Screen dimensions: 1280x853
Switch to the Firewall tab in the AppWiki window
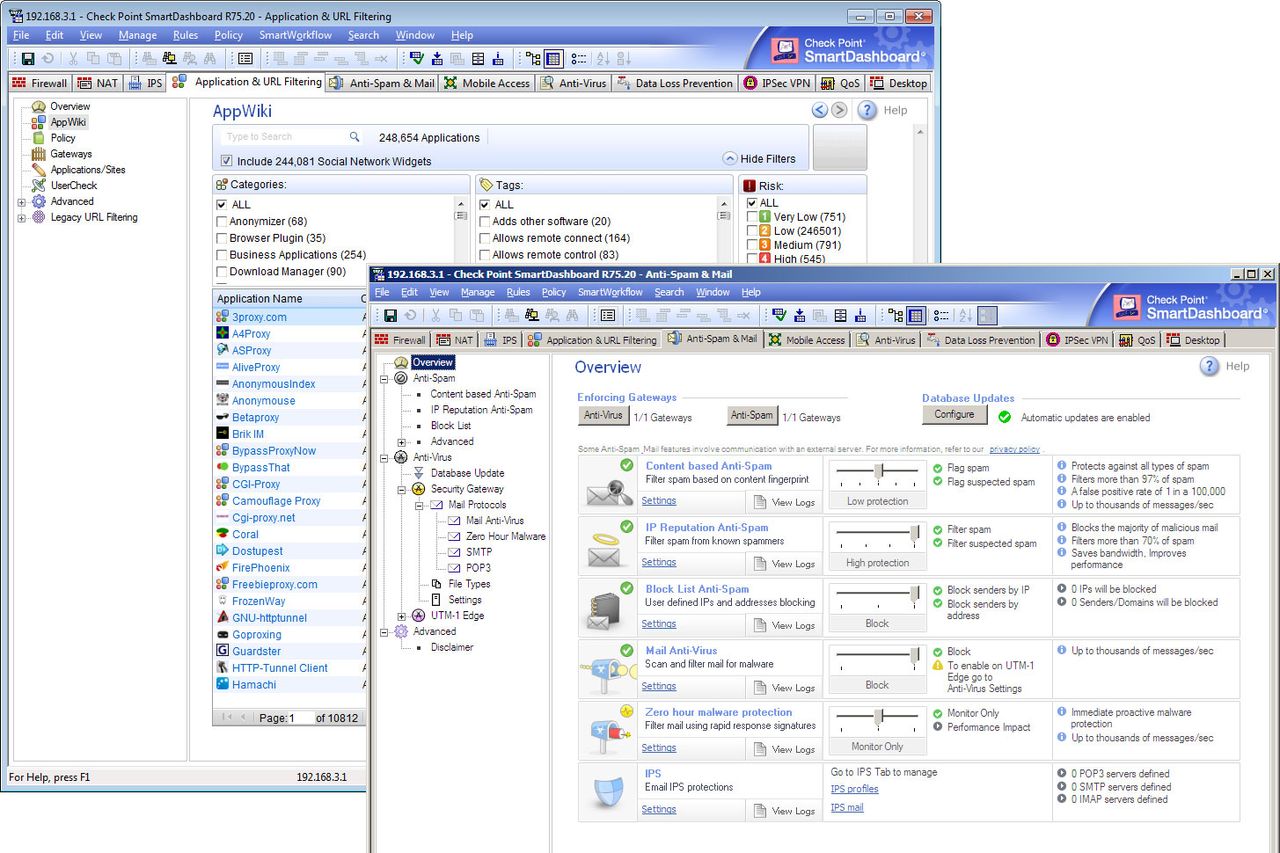[40, 83]
